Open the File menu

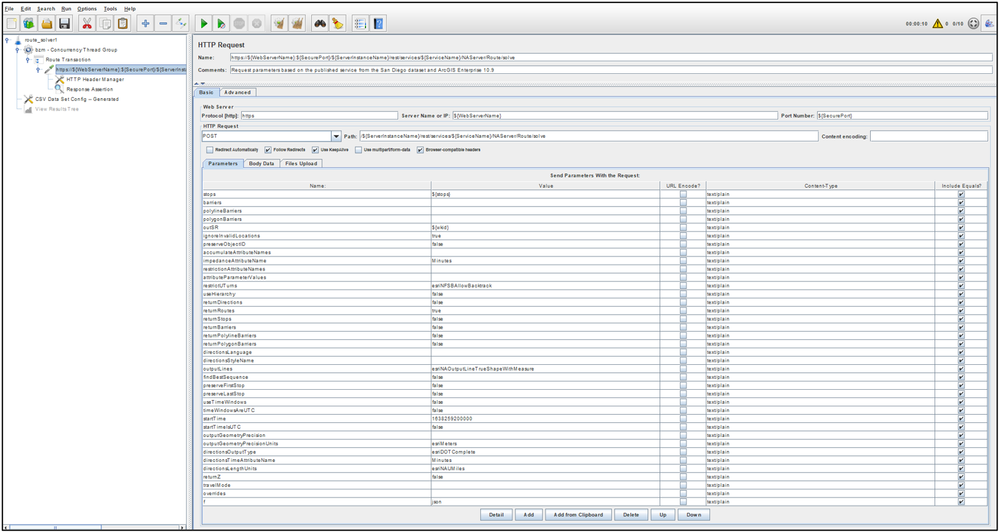click(x=9, y=9)
